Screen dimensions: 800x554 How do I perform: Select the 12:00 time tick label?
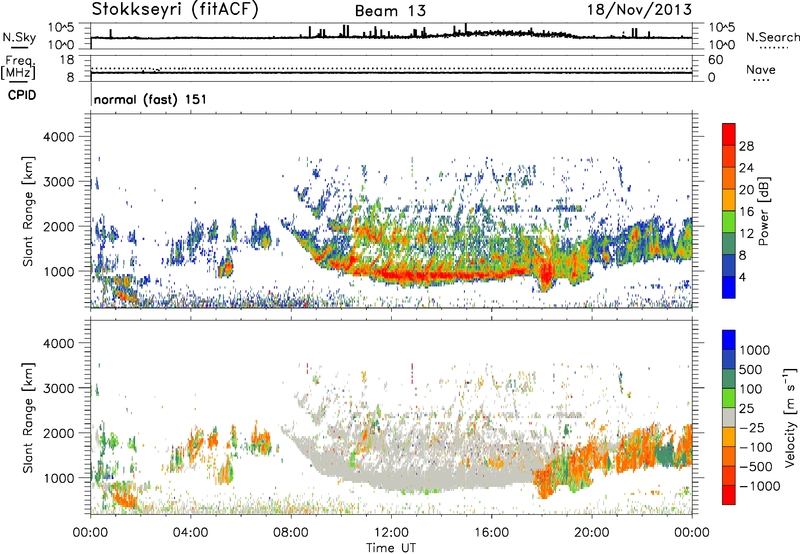391,533
